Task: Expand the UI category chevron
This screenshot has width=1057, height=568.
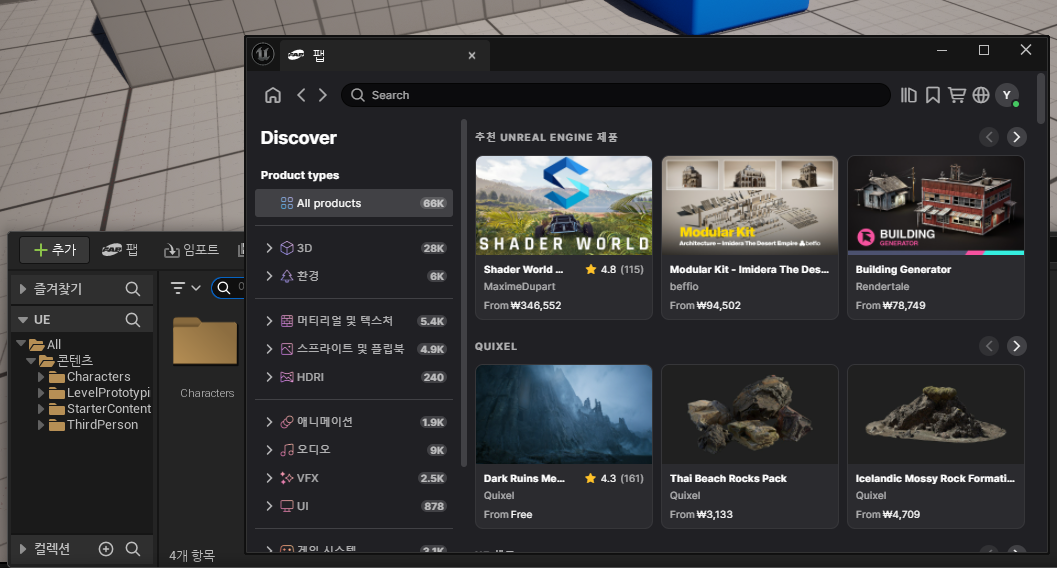Action: [x=269, y=505]
